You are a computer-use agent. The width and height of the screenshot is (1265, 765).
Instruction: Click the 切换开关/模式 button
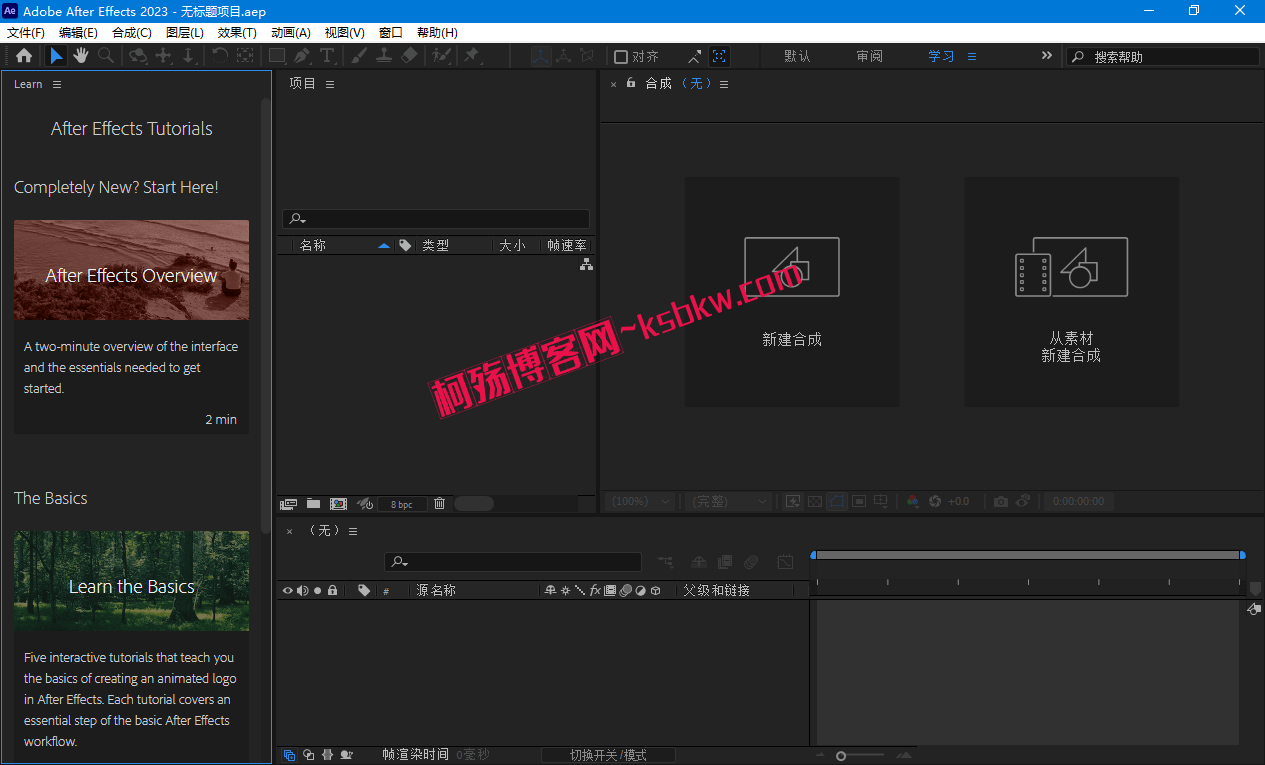click(608, 755)
